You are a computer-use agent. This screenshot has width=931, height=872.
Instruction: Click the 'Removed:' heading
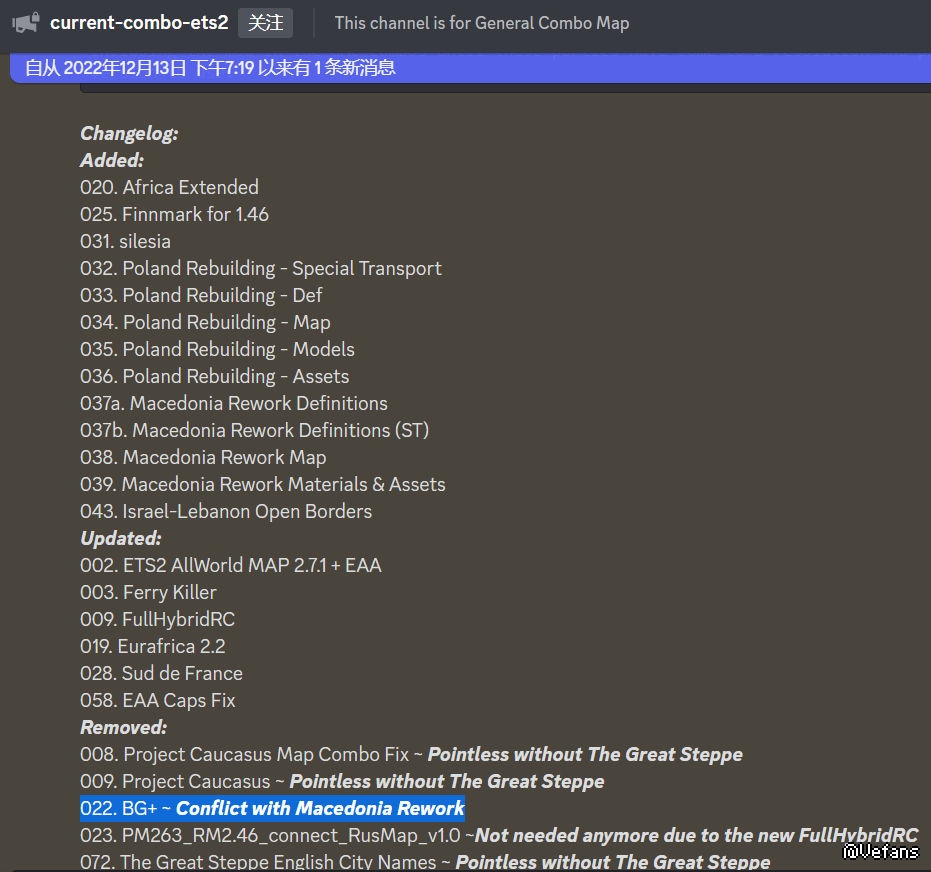pos(124,727)
